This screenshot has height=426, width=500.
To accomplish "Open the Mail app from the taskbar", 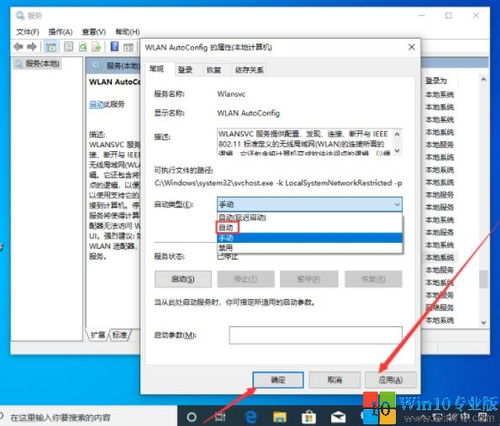I will coord(338,417).
